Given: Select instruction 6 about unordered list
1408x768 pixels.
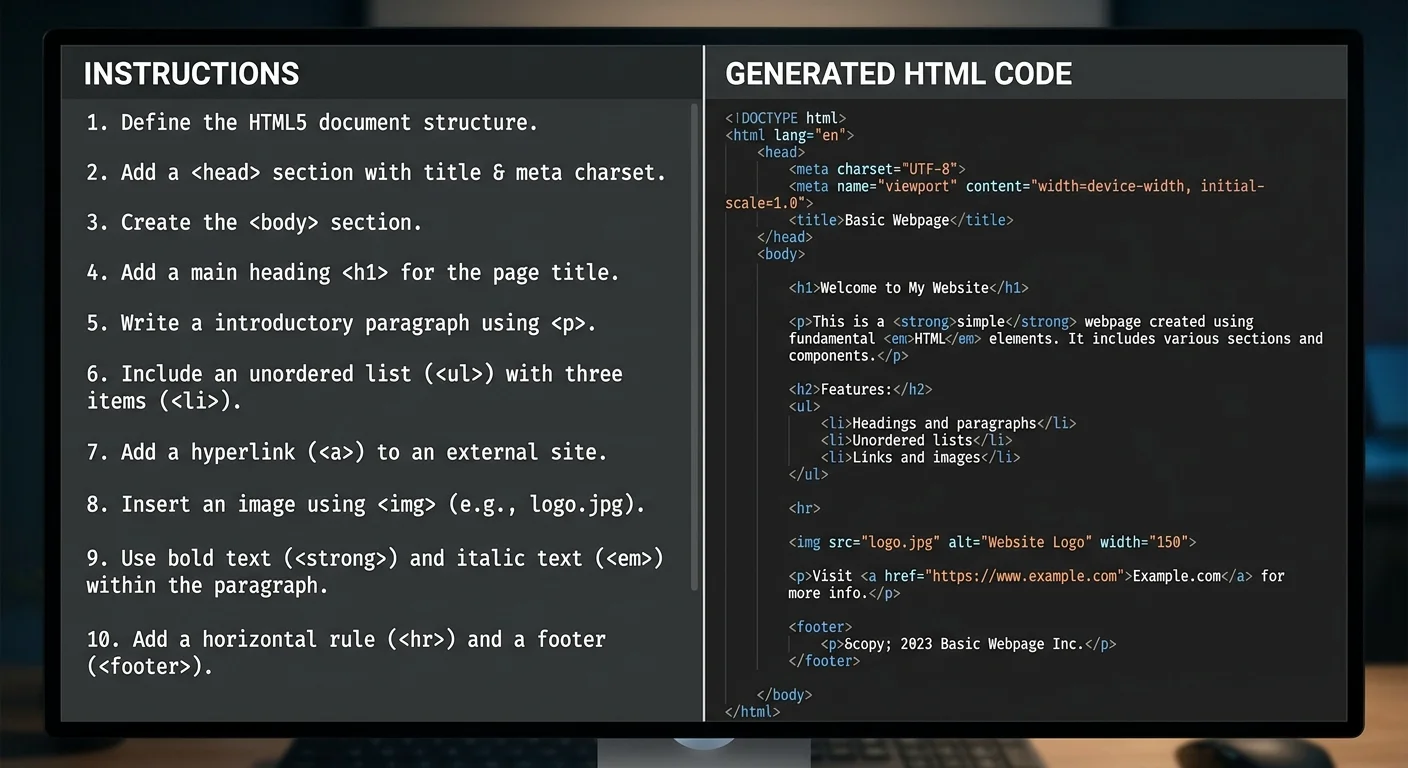Looking at the screenshot, I should [355, 387].
